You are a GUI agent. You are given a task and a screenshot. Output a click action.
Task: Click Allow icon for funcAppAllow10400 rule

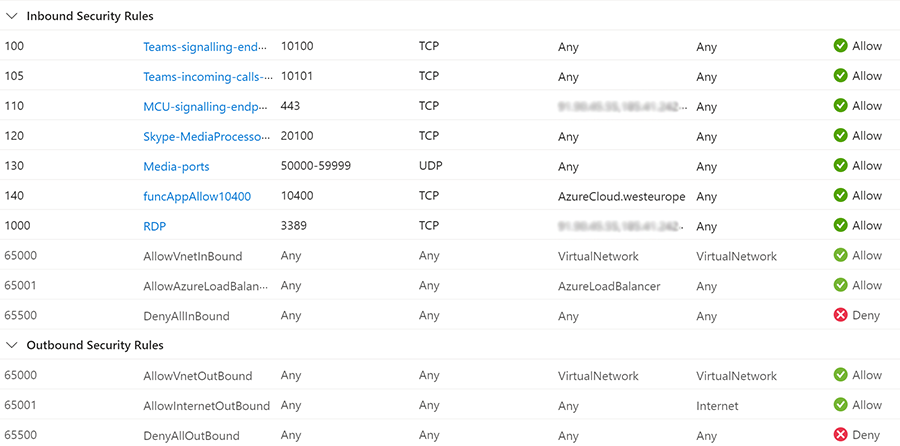[x=840, y=196]
